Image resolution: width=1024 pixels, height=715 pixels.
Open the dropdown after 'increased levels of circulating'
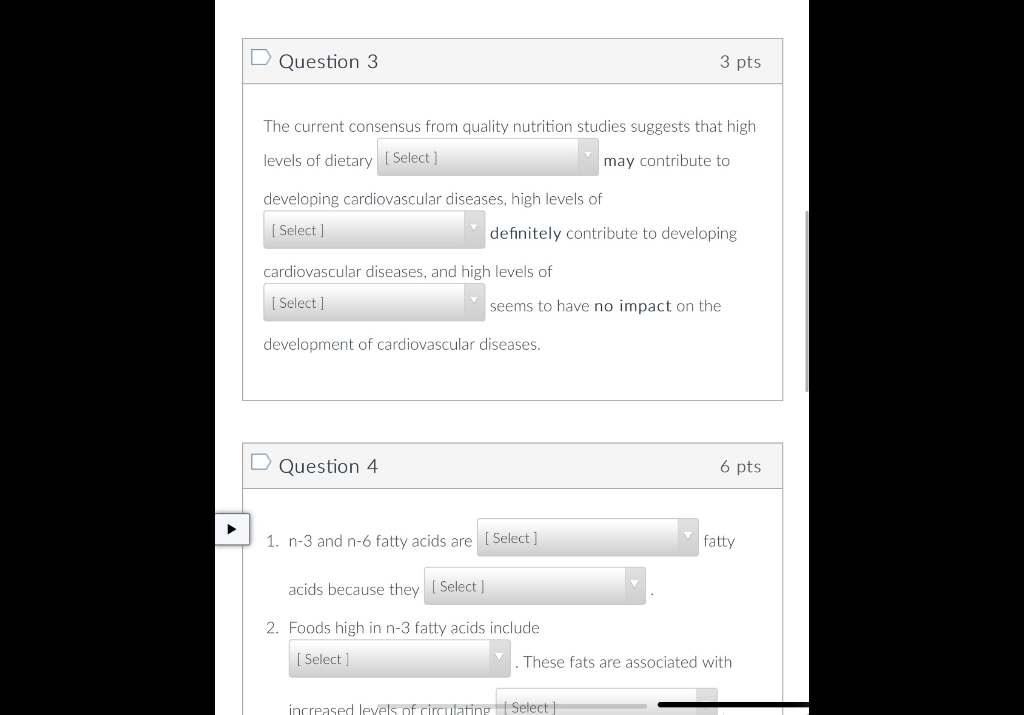[607, 703]
